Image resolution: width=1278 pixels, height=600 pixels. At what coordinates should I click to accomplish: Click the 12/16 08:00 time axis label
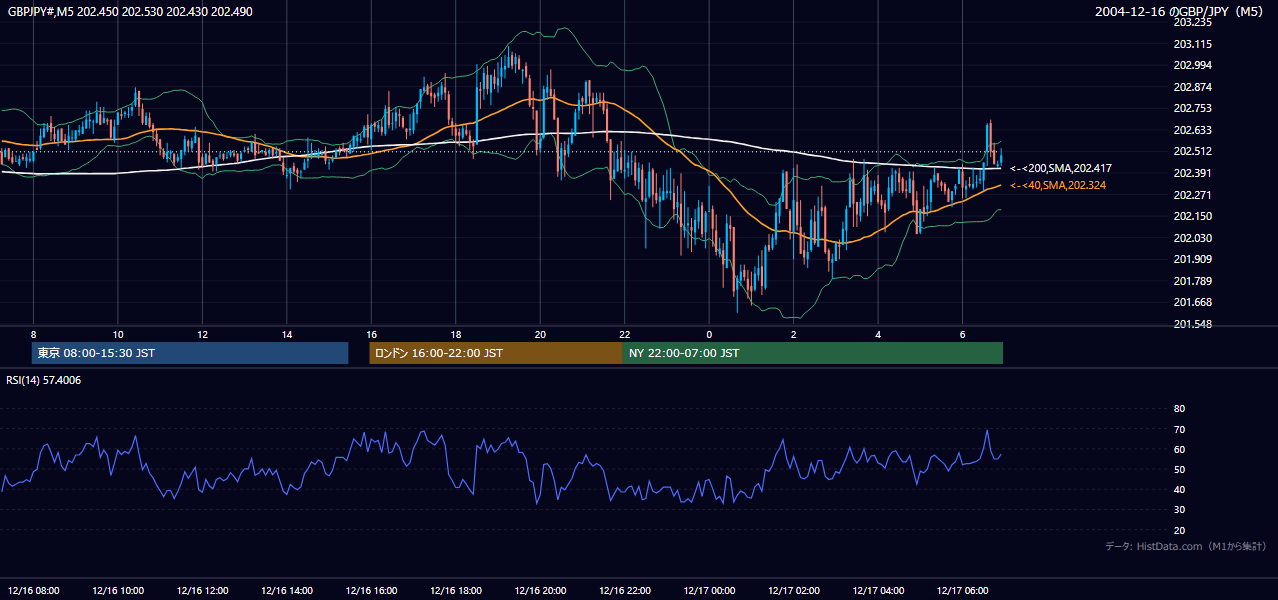[33, 590]
